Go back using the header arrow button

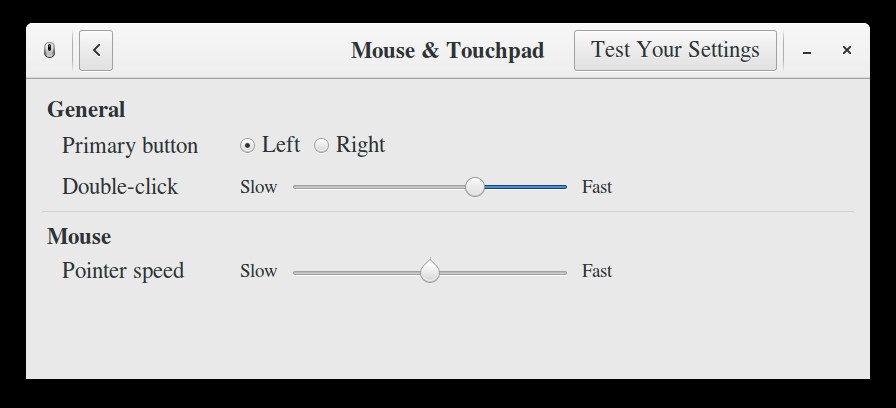coord(96,50)
